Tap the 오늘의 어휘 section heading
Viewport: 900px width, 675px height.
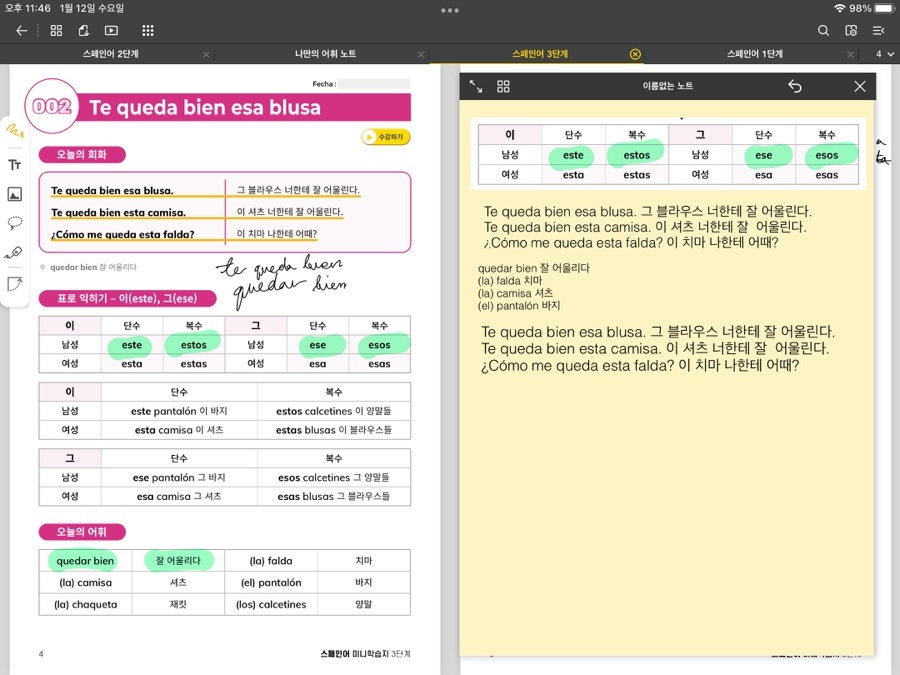[x=82, y=532]
